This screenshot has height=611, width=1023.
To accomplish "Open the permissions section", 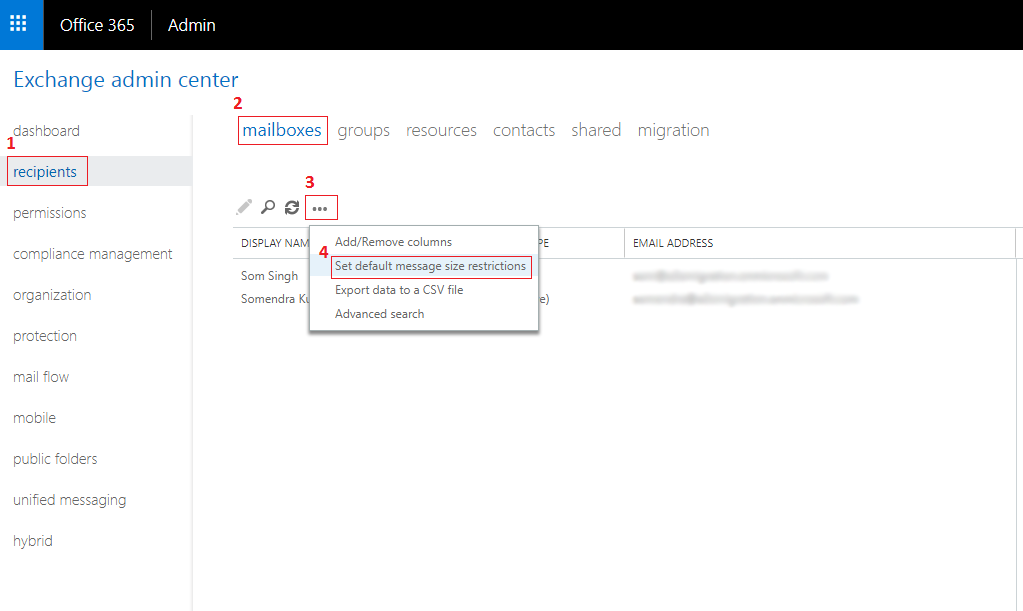I will tap(49, 212).
